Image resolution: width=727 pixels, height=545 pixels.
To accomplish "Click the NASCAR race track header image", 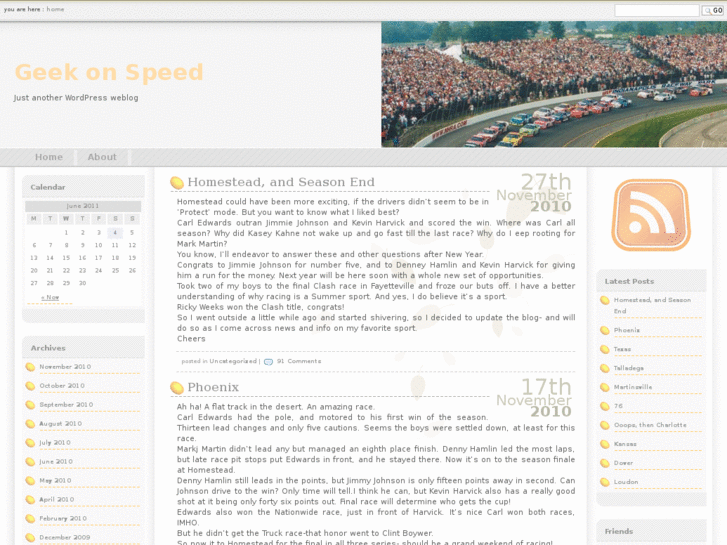I will (554, 84).
